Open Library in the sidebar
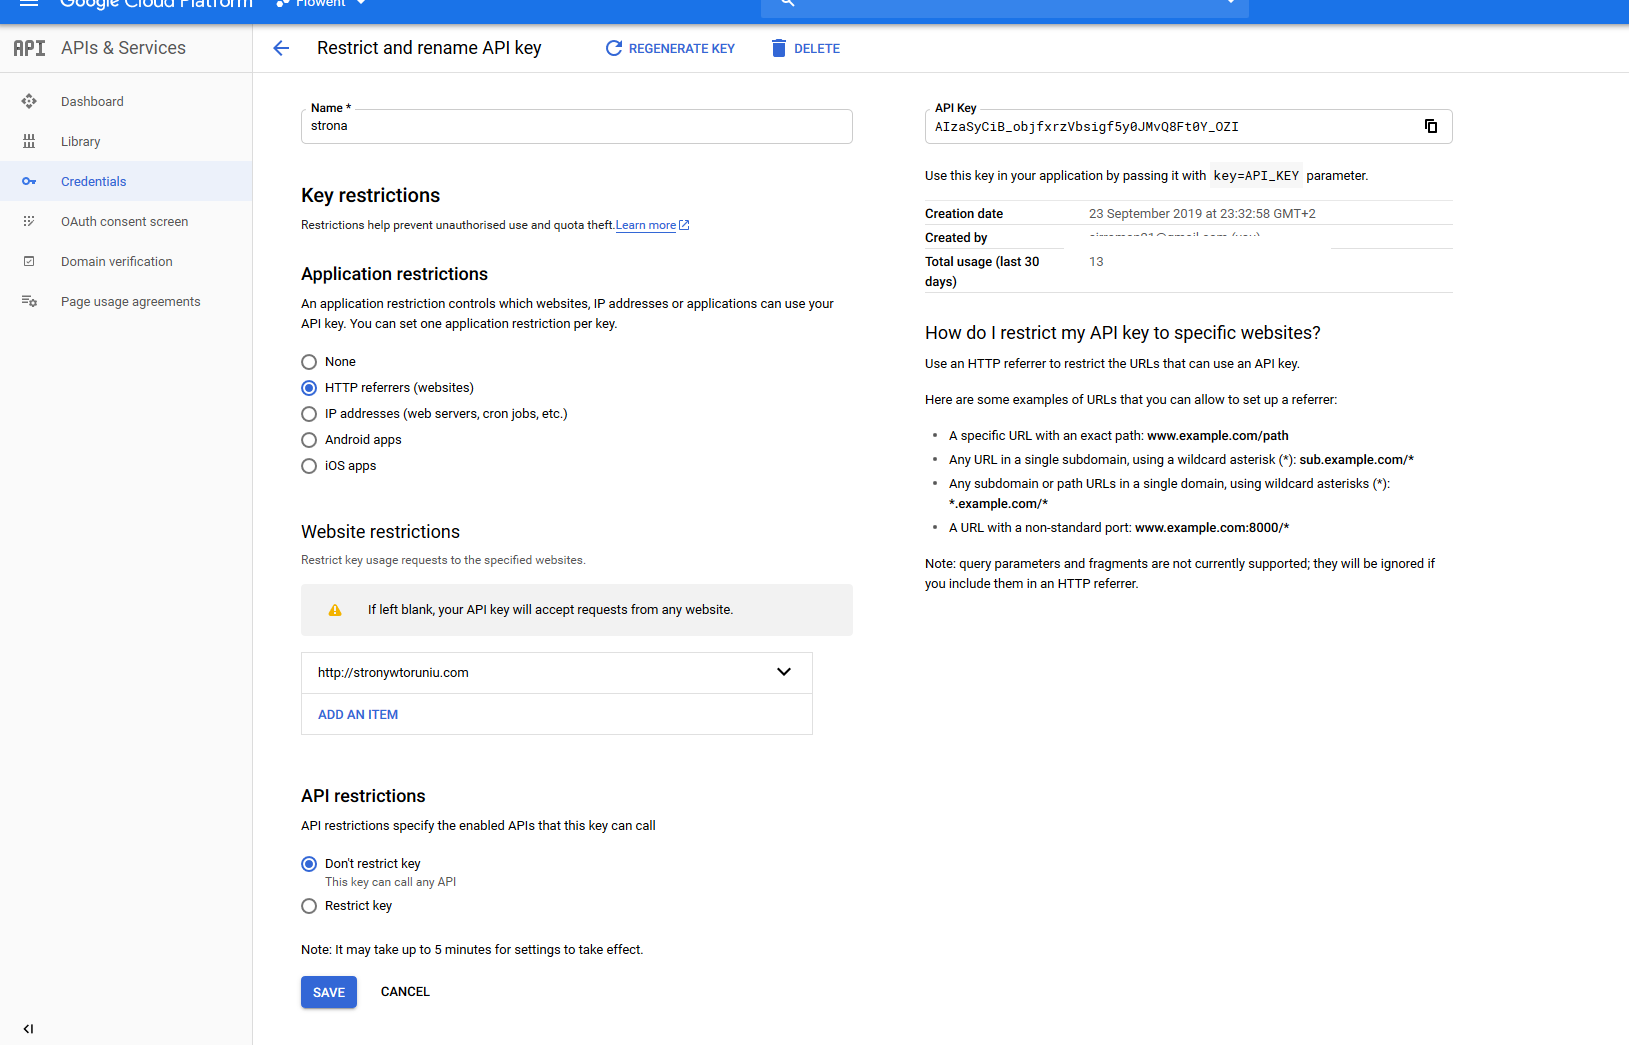1629x1045 pixels. [x=126, y=141]
